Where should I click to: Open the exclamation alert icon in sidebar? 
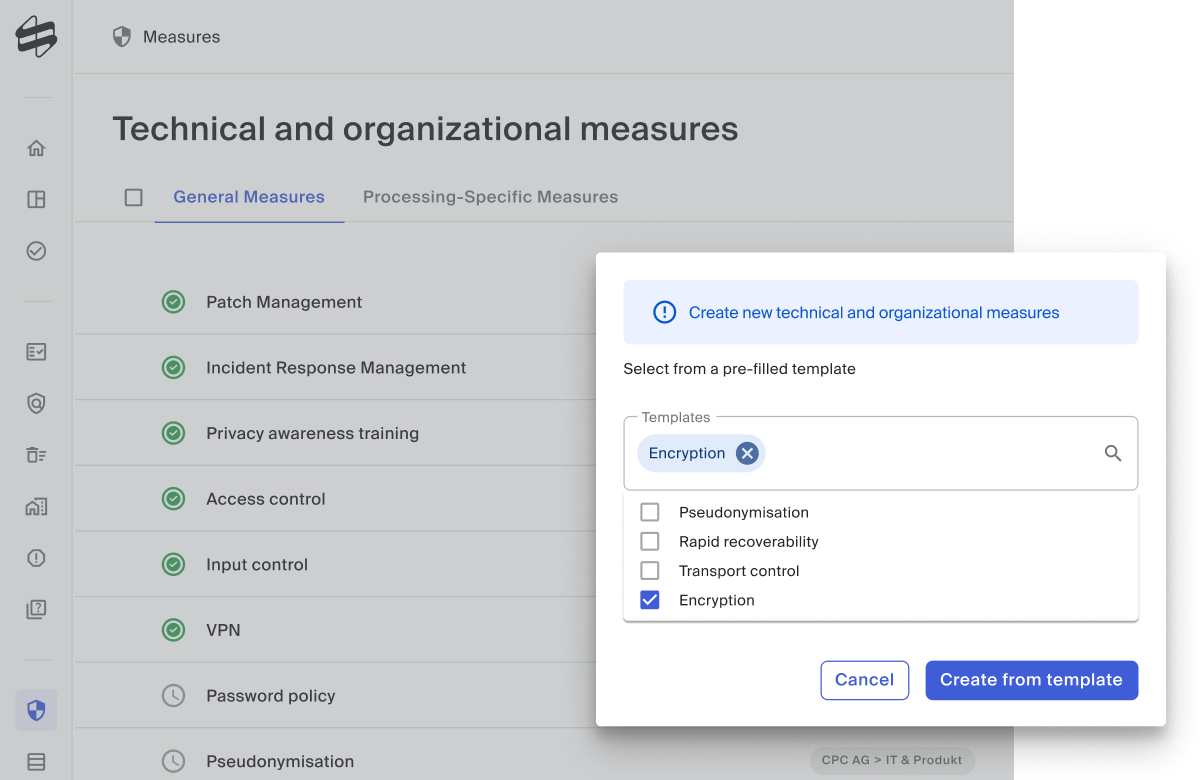coord(36,558)
